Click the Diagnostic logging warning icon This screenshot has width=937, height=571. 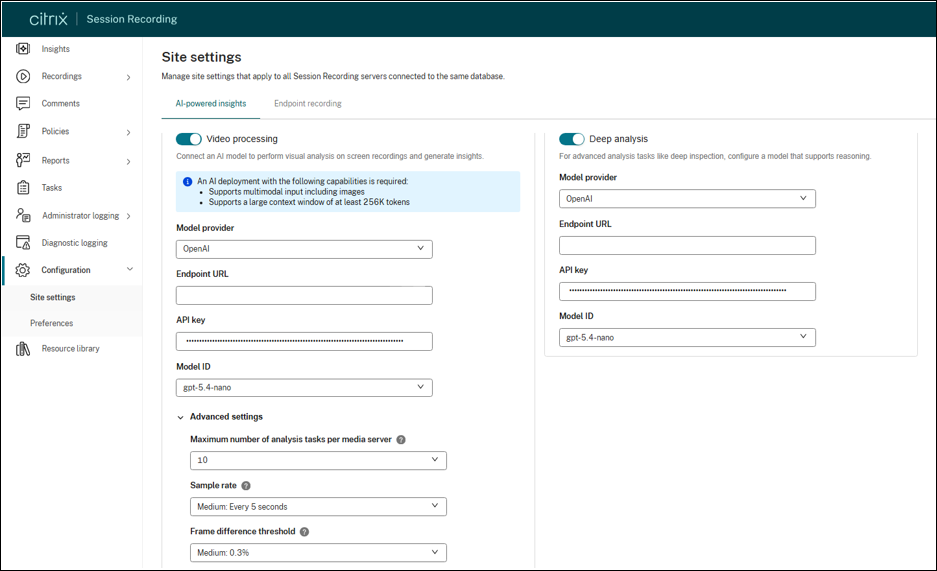(x=23, y=242)
